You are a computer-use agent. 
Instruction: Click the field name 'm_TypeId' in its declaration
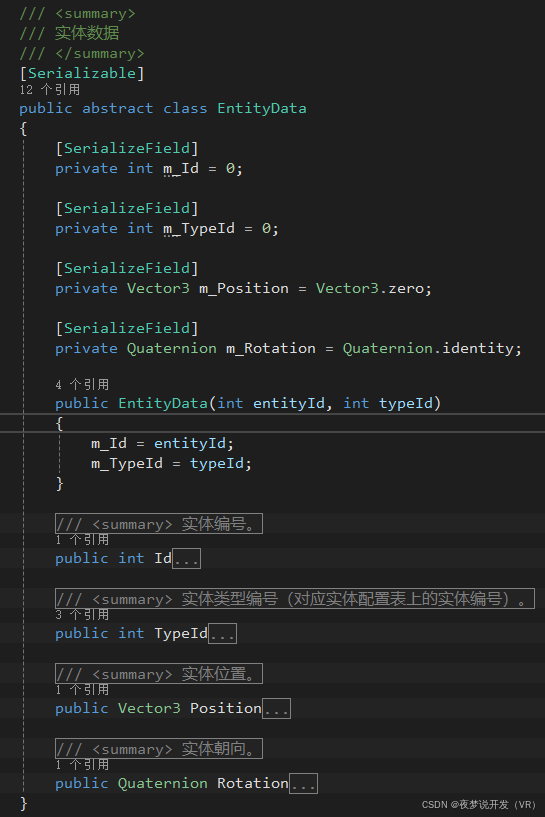pyautogui.click(x=199, y=229)
